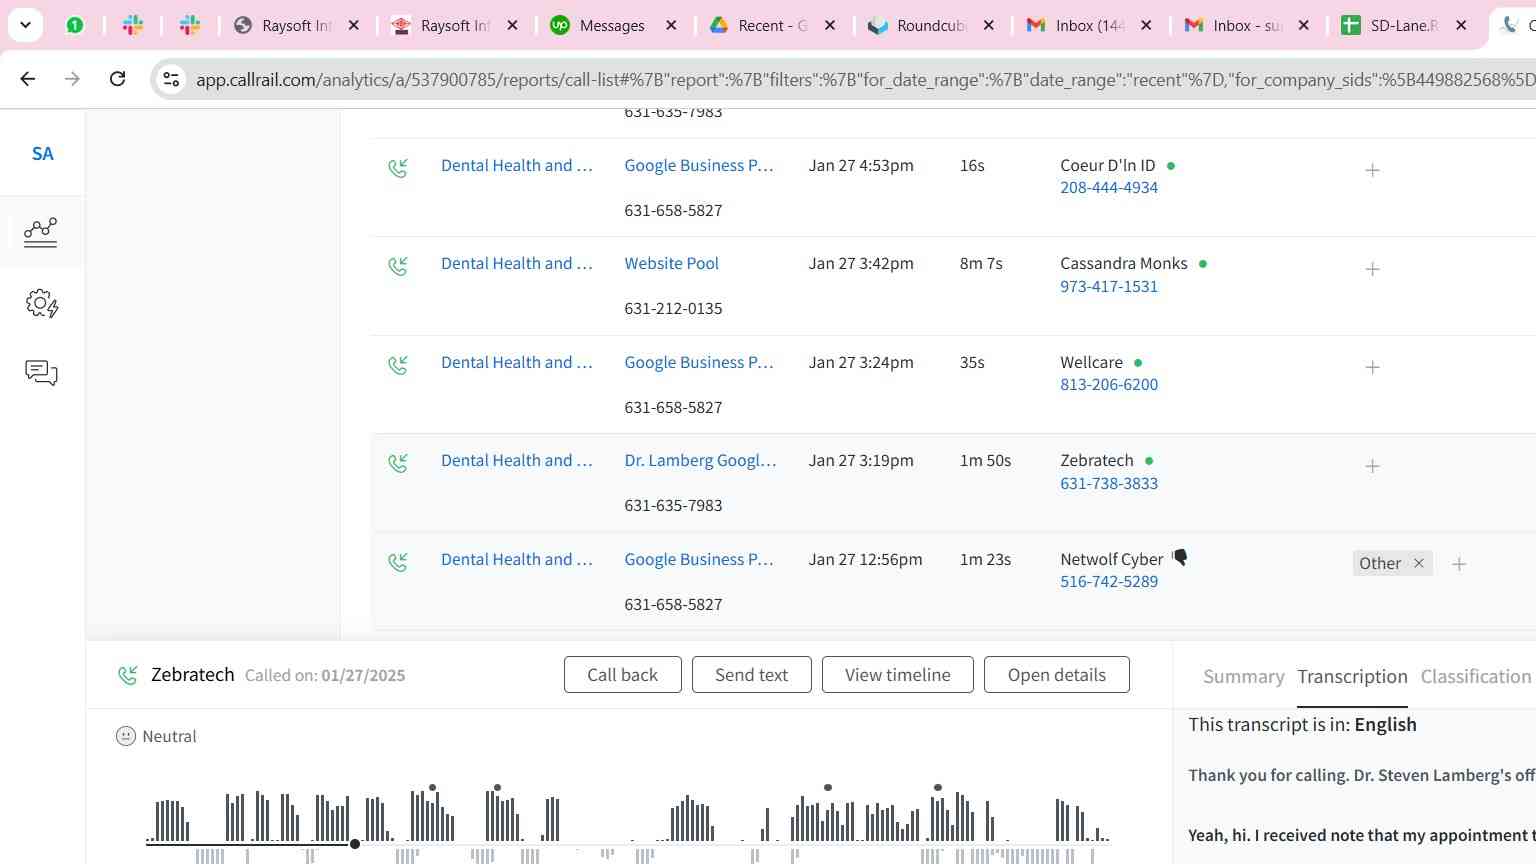Image resolution: width=1536 pixels, height=864 pixels.
Task: Click the Netwolf Cyber caller name
Action: tap(1112, 560)
